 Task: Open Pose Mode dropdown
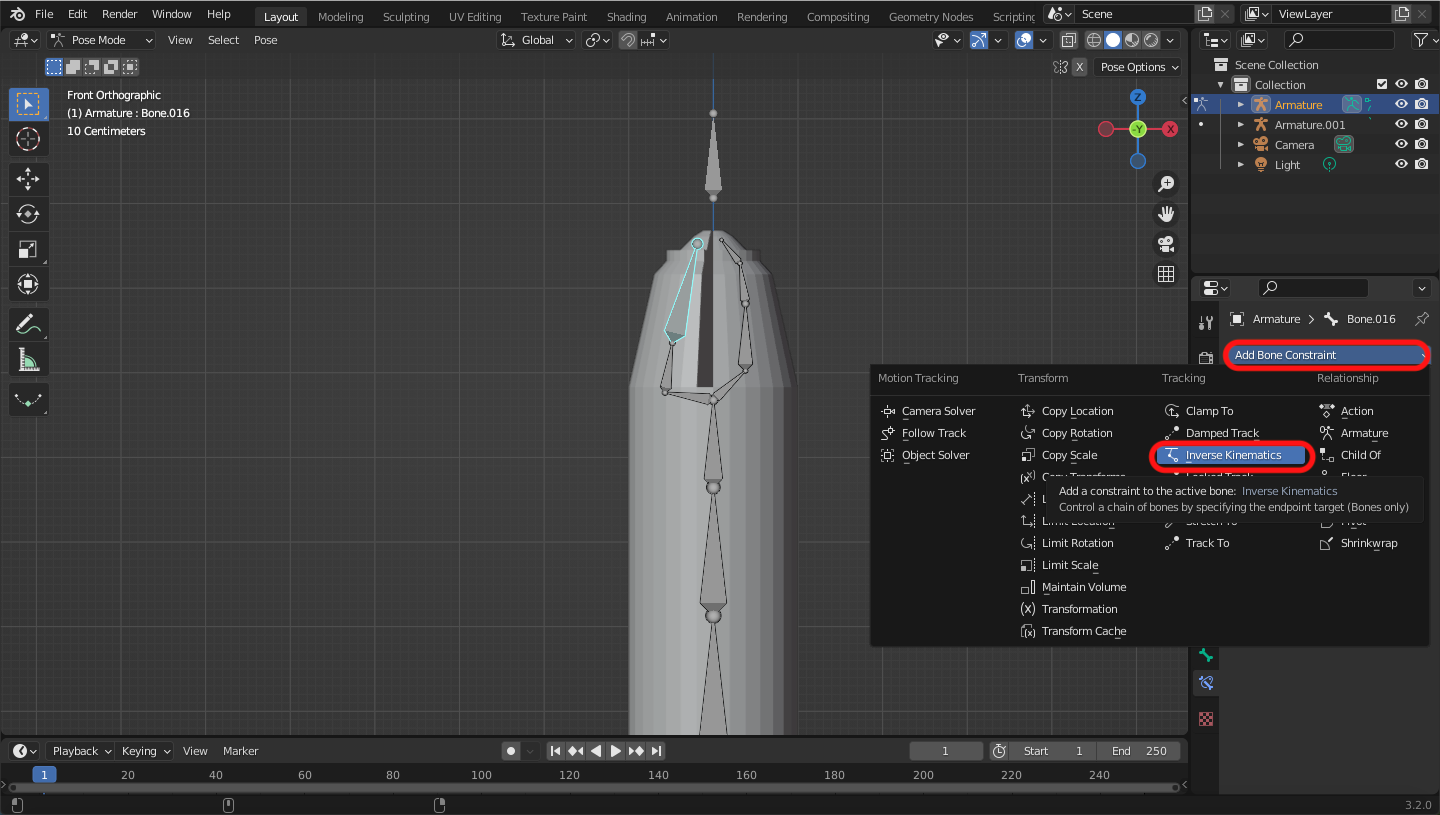[x=101, y=40]
